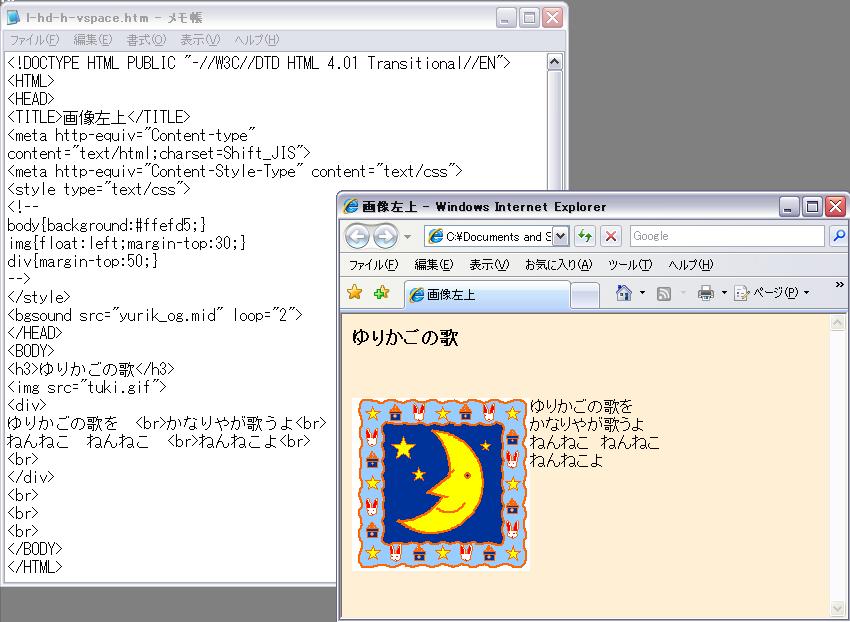Screen dimensions: 850x622
Task: Click the IE logo in the title bar
Action: pyautogui.click(x=351, y=207)
